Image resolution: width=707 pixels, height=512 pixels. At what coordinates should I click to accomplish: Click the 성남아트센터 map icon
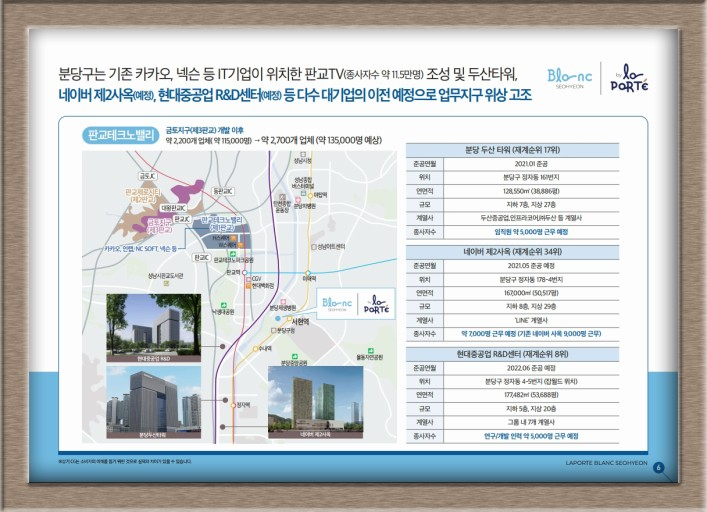coord(314,247)
